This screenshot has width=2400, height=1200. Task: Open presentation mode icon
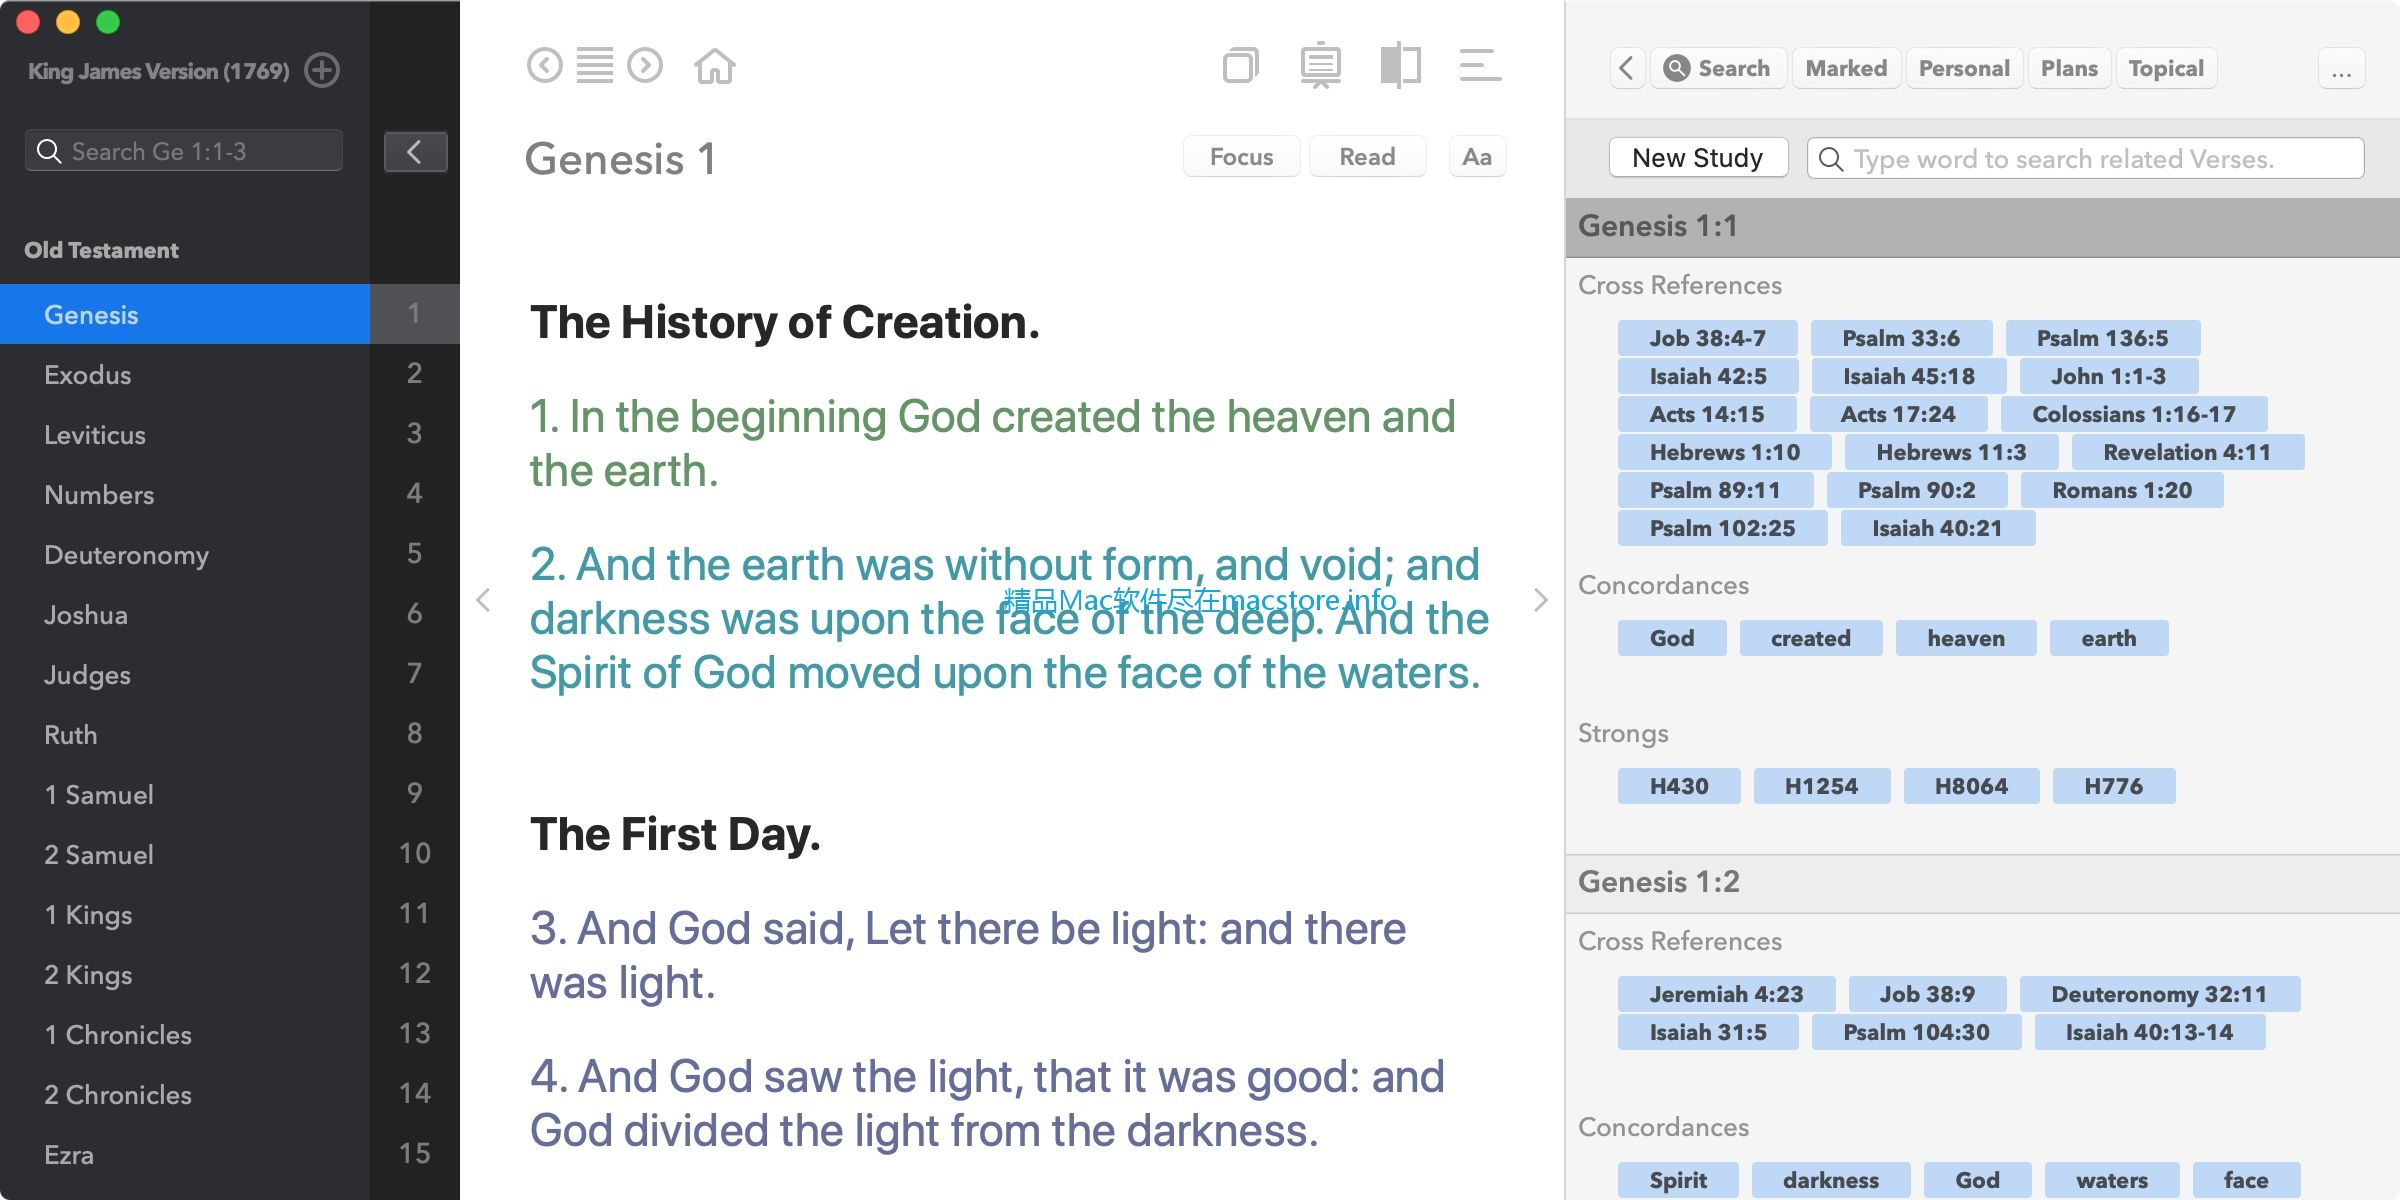(1321, 66)
